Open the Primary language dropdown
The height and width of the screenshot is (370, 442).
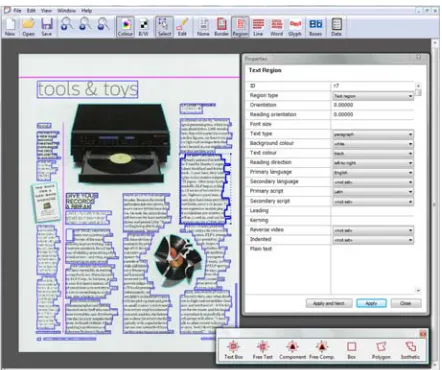[373, 173]
